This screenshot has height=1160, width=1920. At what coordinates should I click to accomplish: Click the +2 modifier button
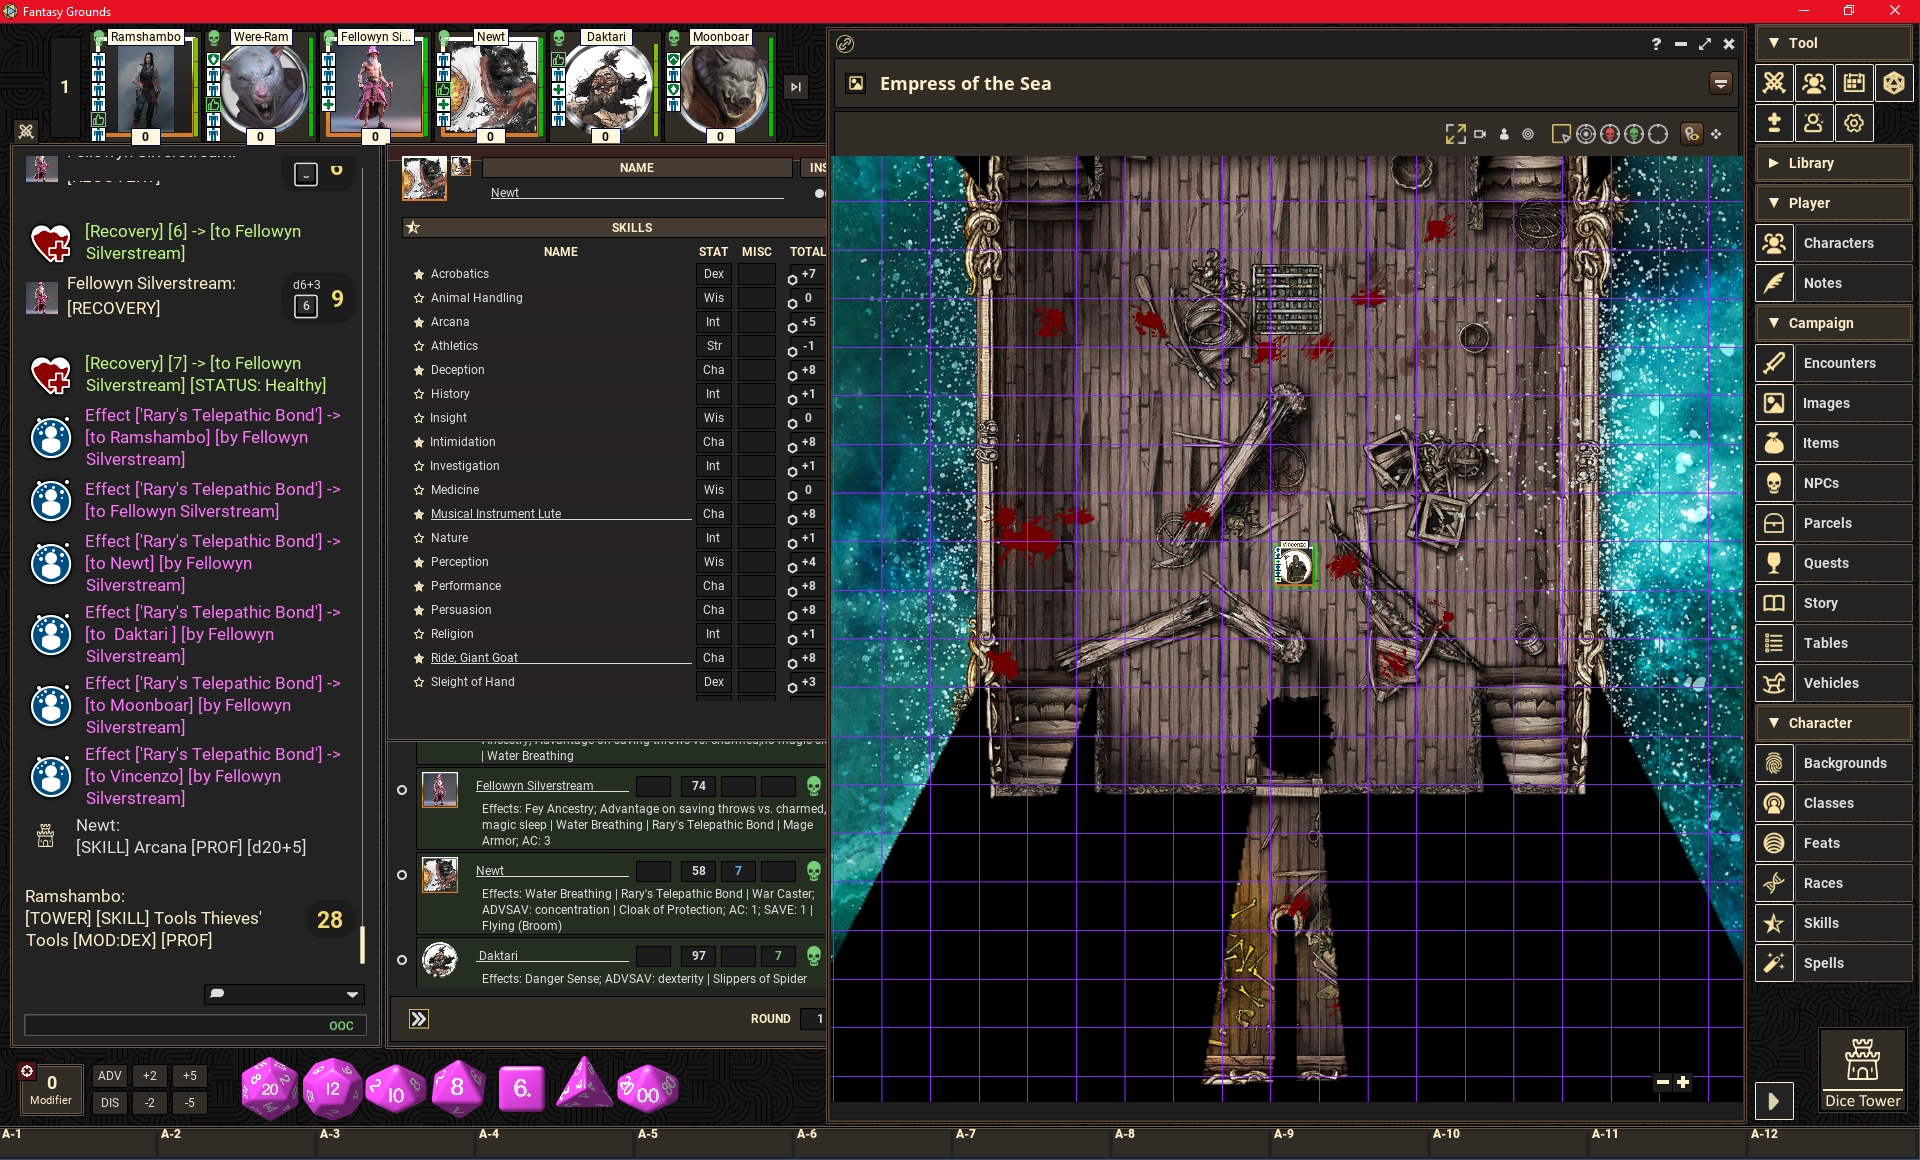(150, 1076)
